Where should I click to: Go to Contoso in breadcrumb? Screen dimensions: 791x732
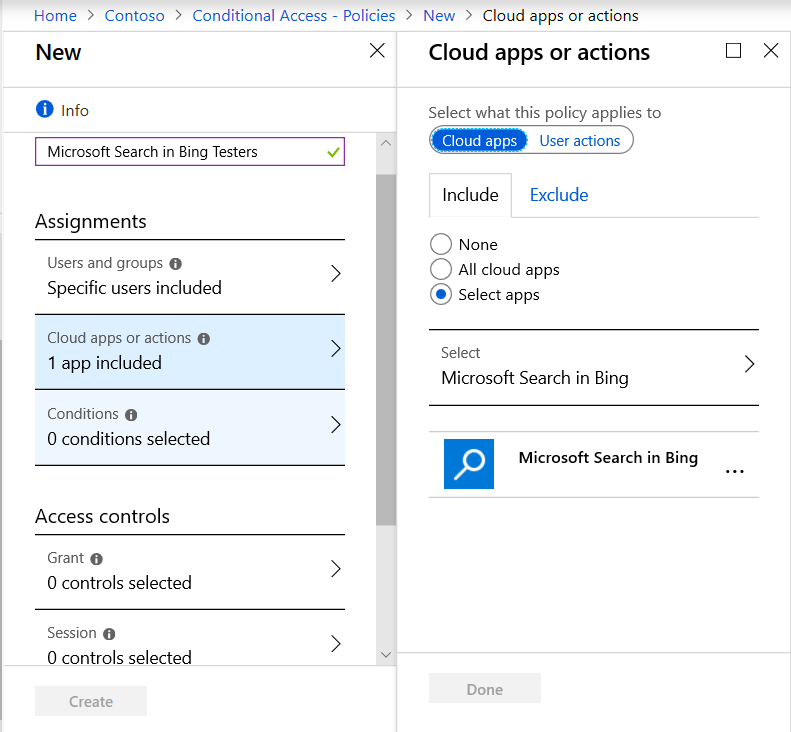(x=134, y=16)
